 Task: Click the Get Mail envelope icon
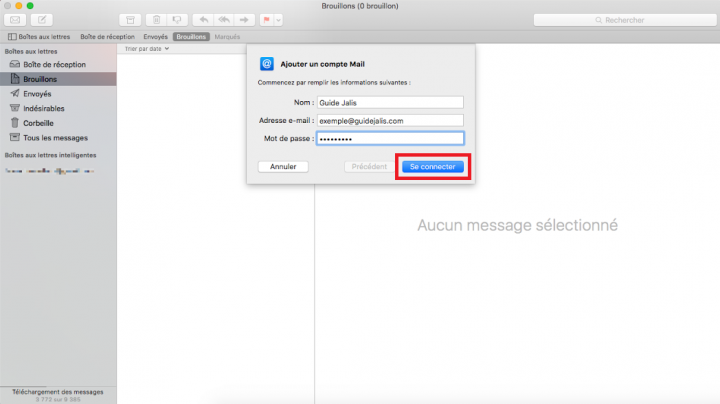point(16,19)
